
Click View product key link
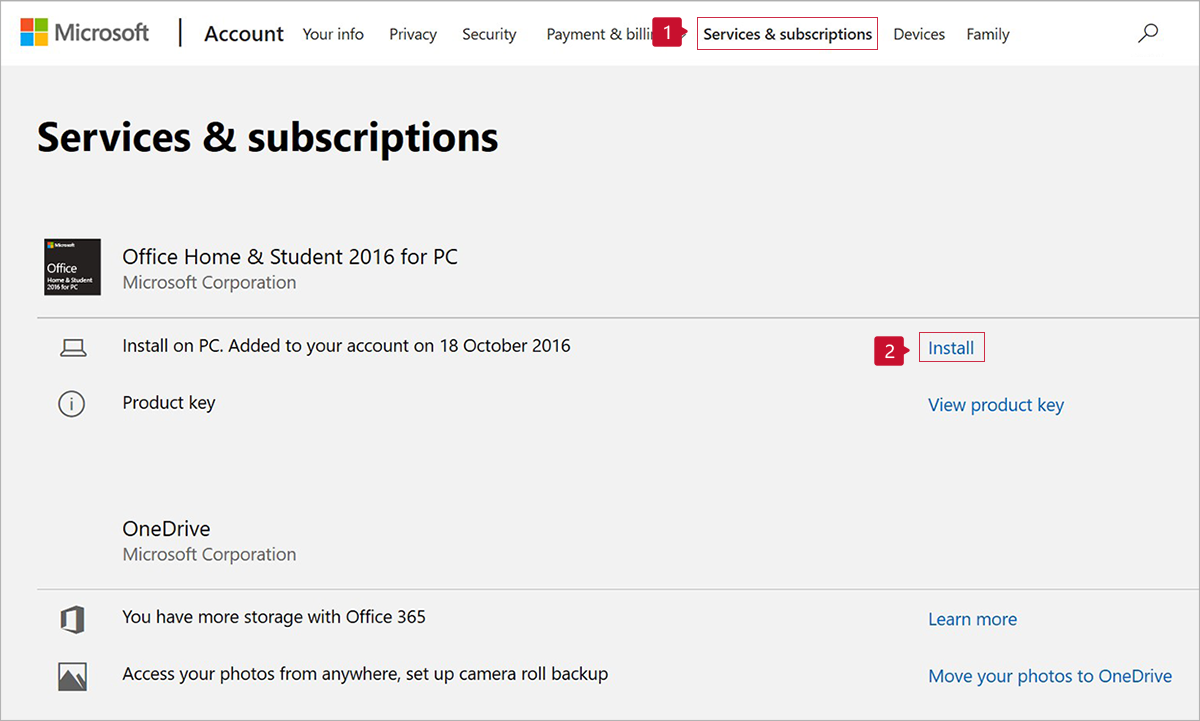point(996,405)
